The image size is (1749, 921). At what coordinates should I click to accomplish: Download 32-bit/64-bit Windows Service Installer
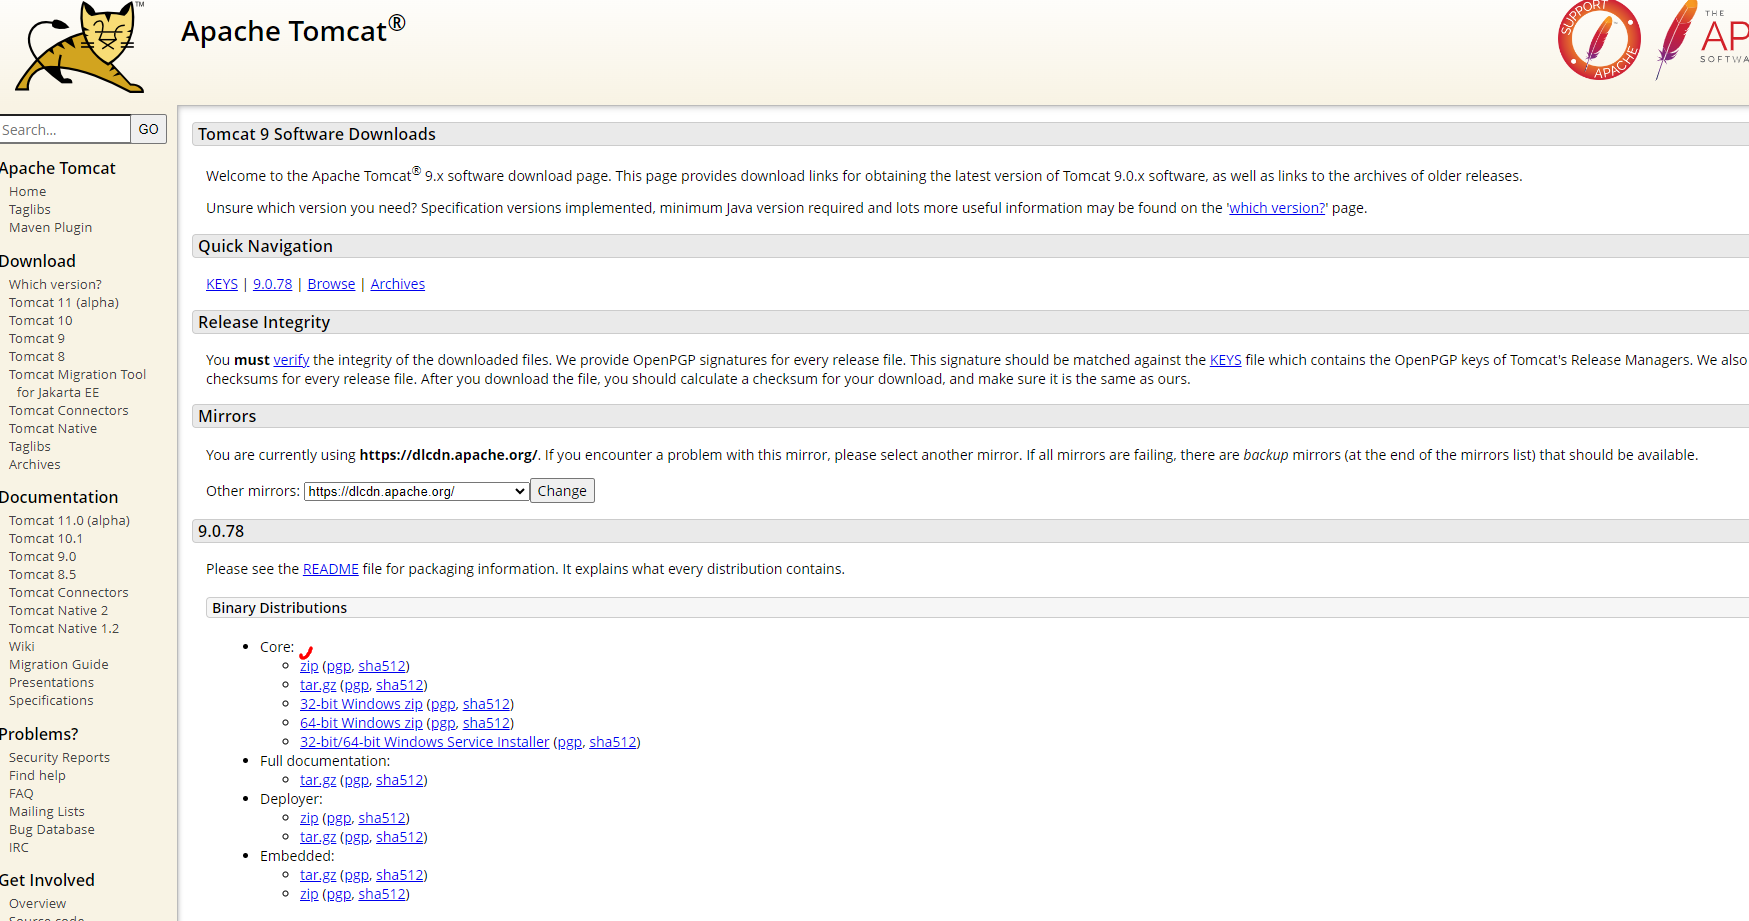424,742
